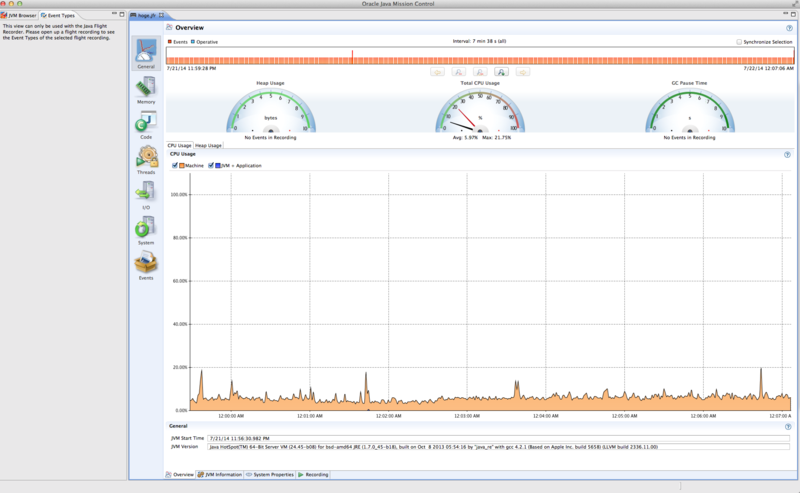The image size is (800, 493).
Task: Click the Overview heading icon
Action: 169,27
